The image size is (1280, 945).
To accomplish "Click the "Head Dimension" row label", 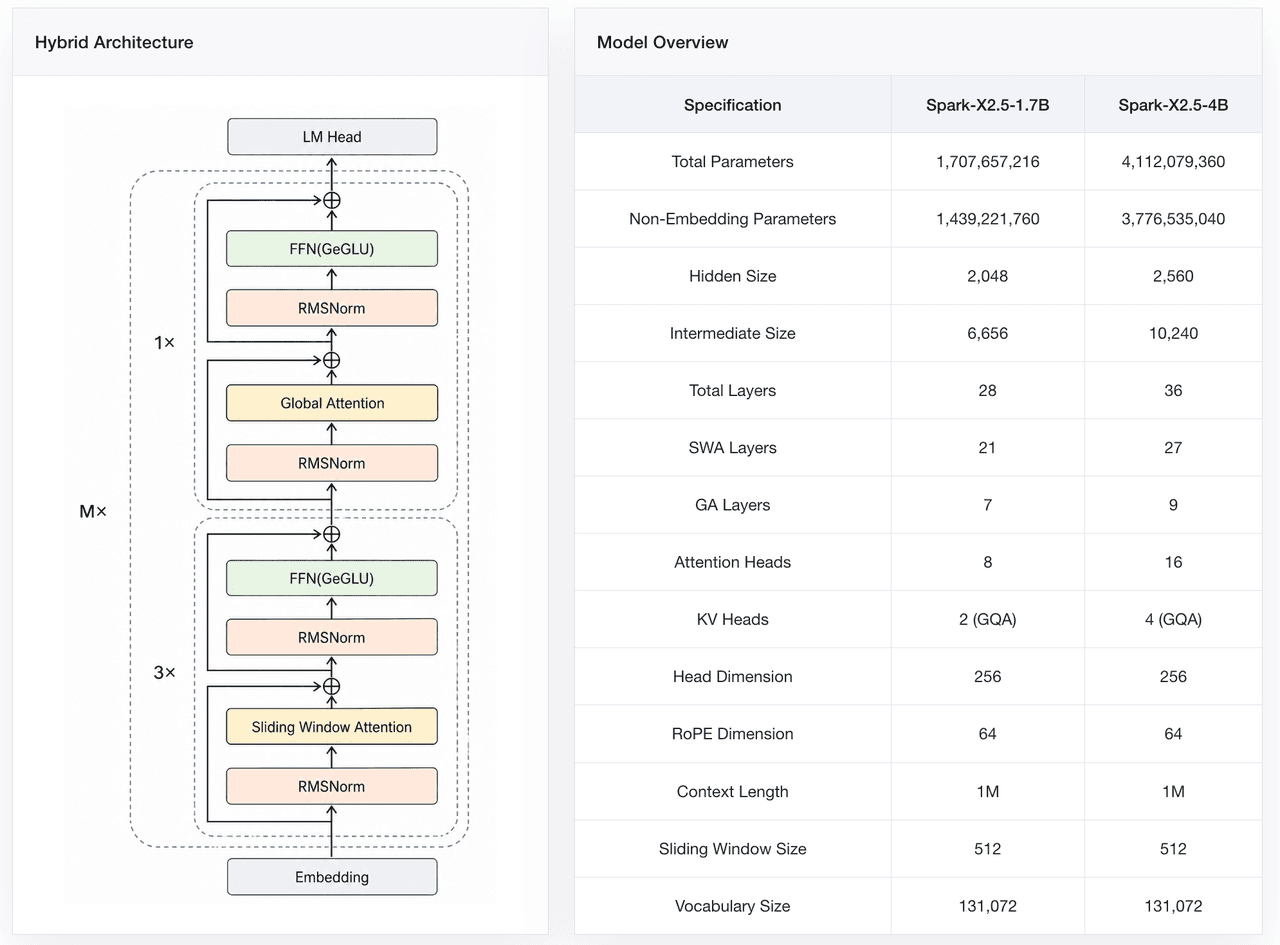I will 733,676.
